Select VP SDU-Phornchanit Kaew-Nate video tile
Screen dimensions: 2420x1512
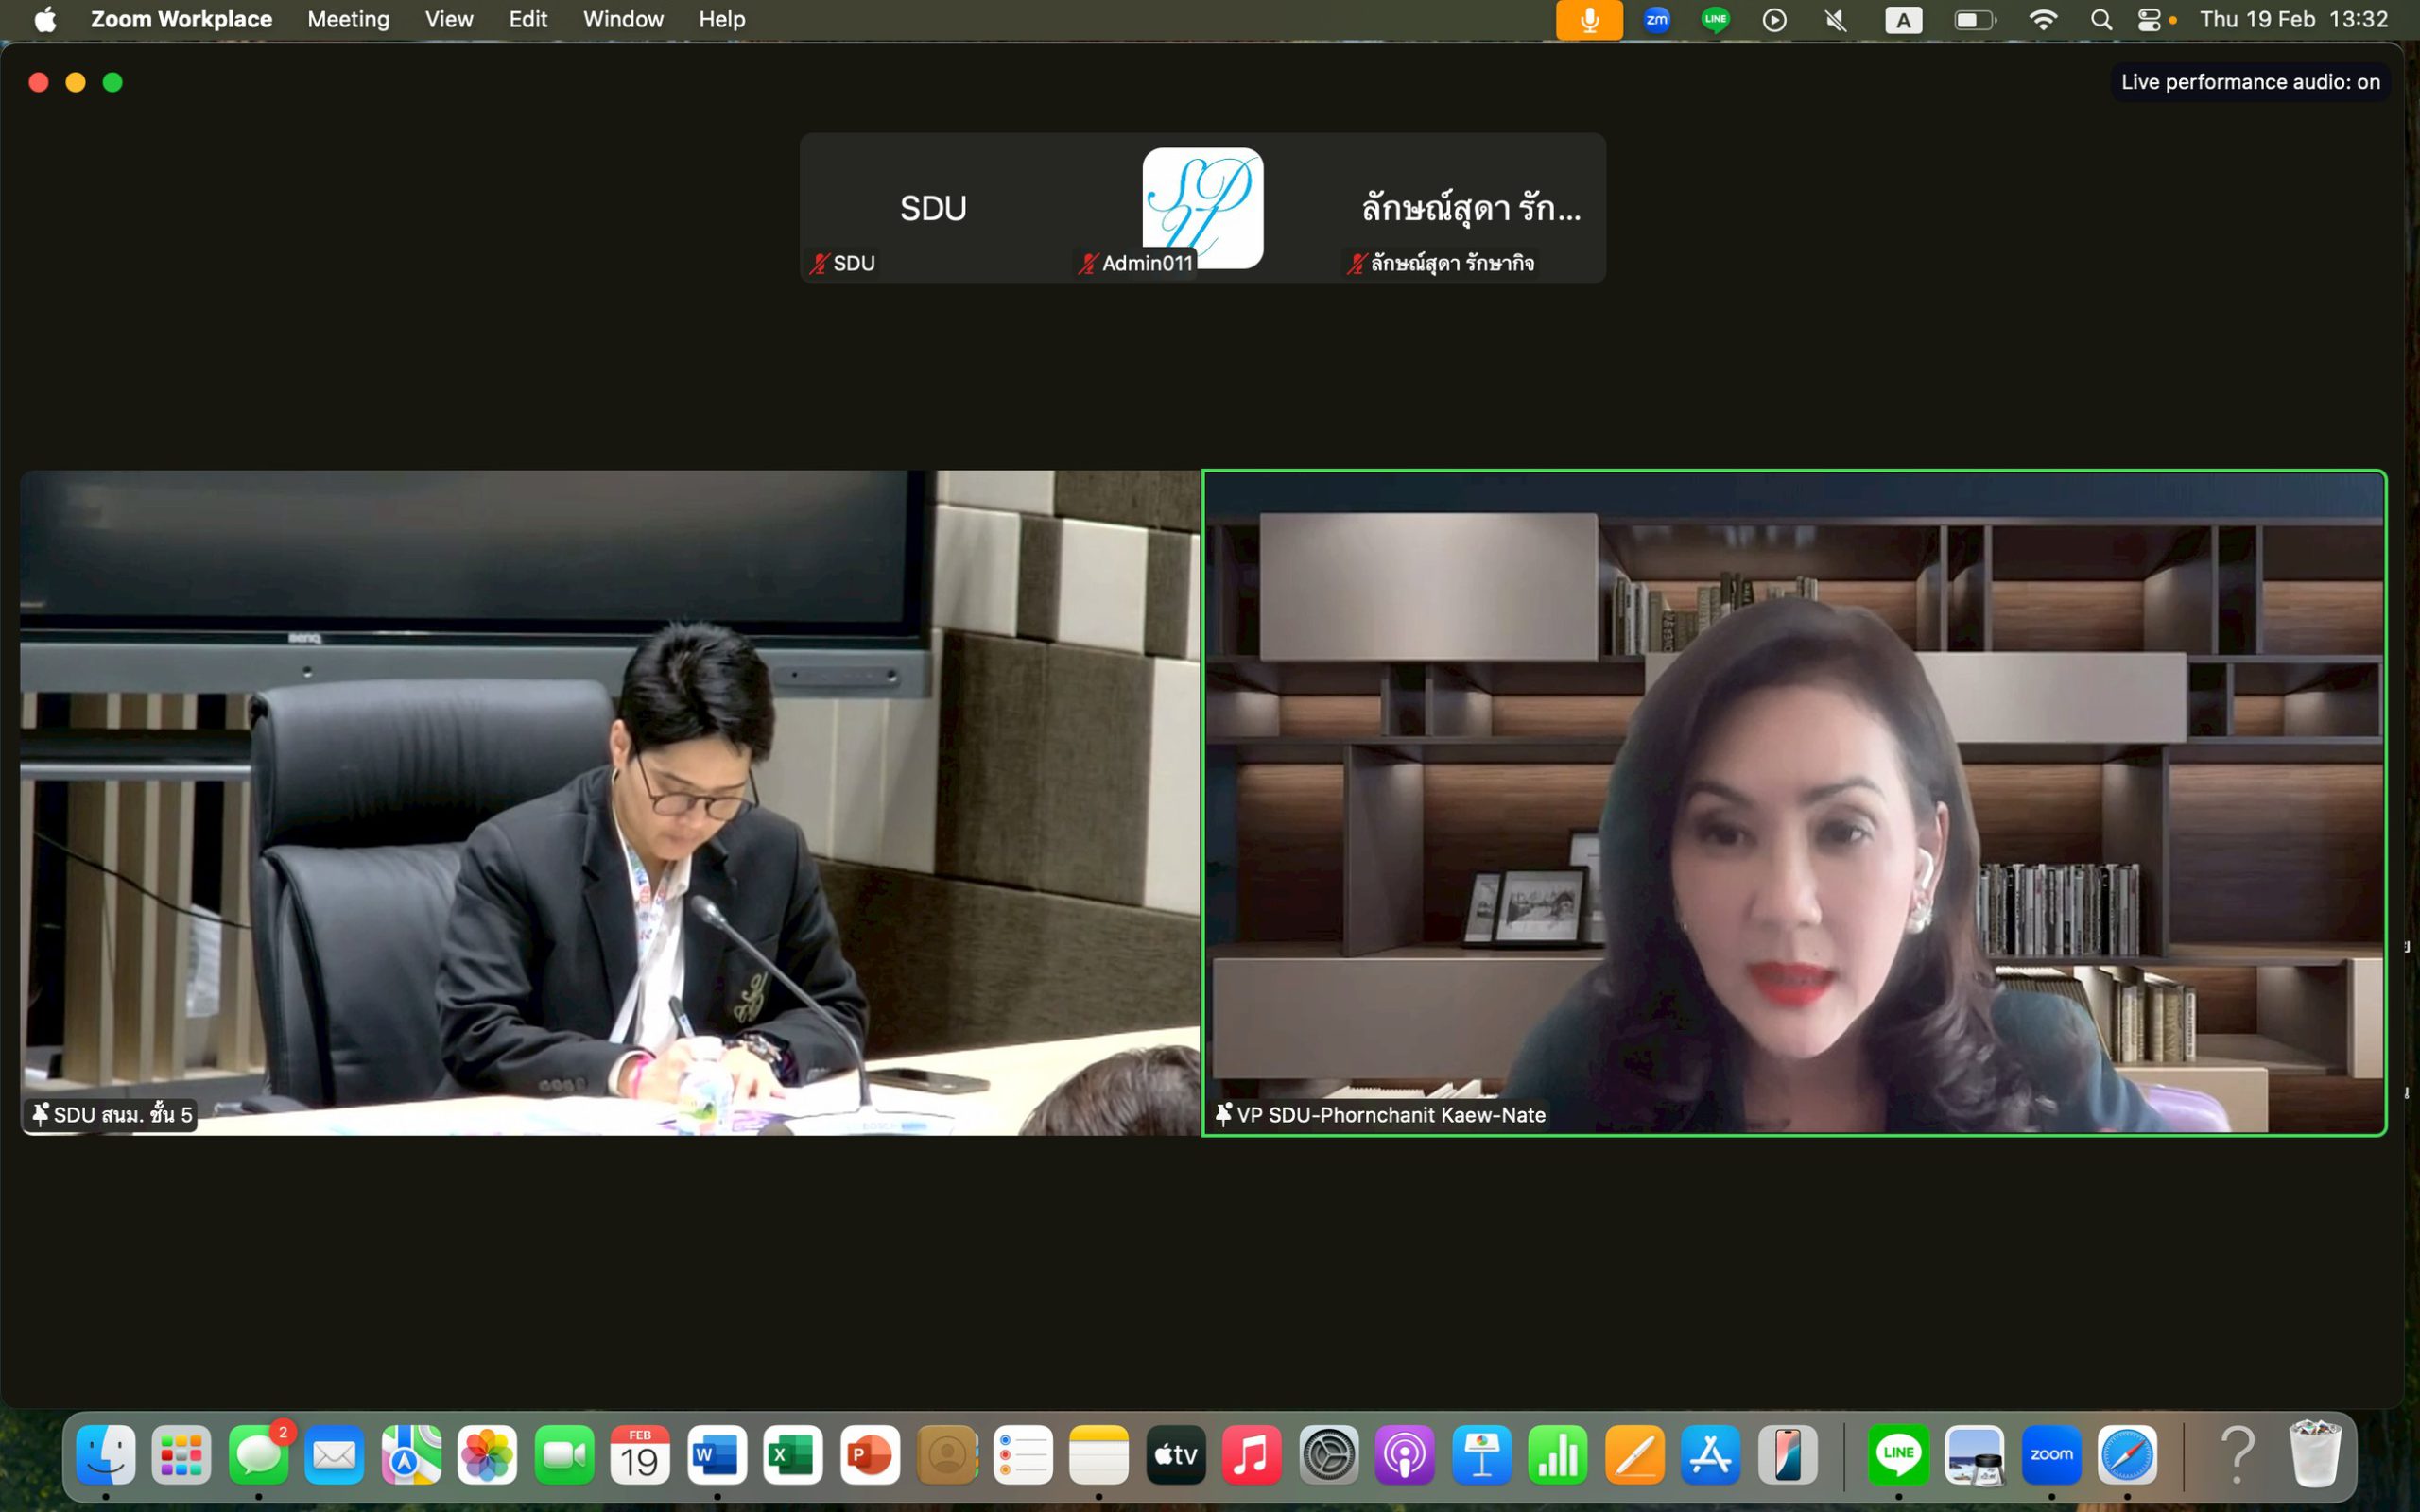[x=1794, y=802]
